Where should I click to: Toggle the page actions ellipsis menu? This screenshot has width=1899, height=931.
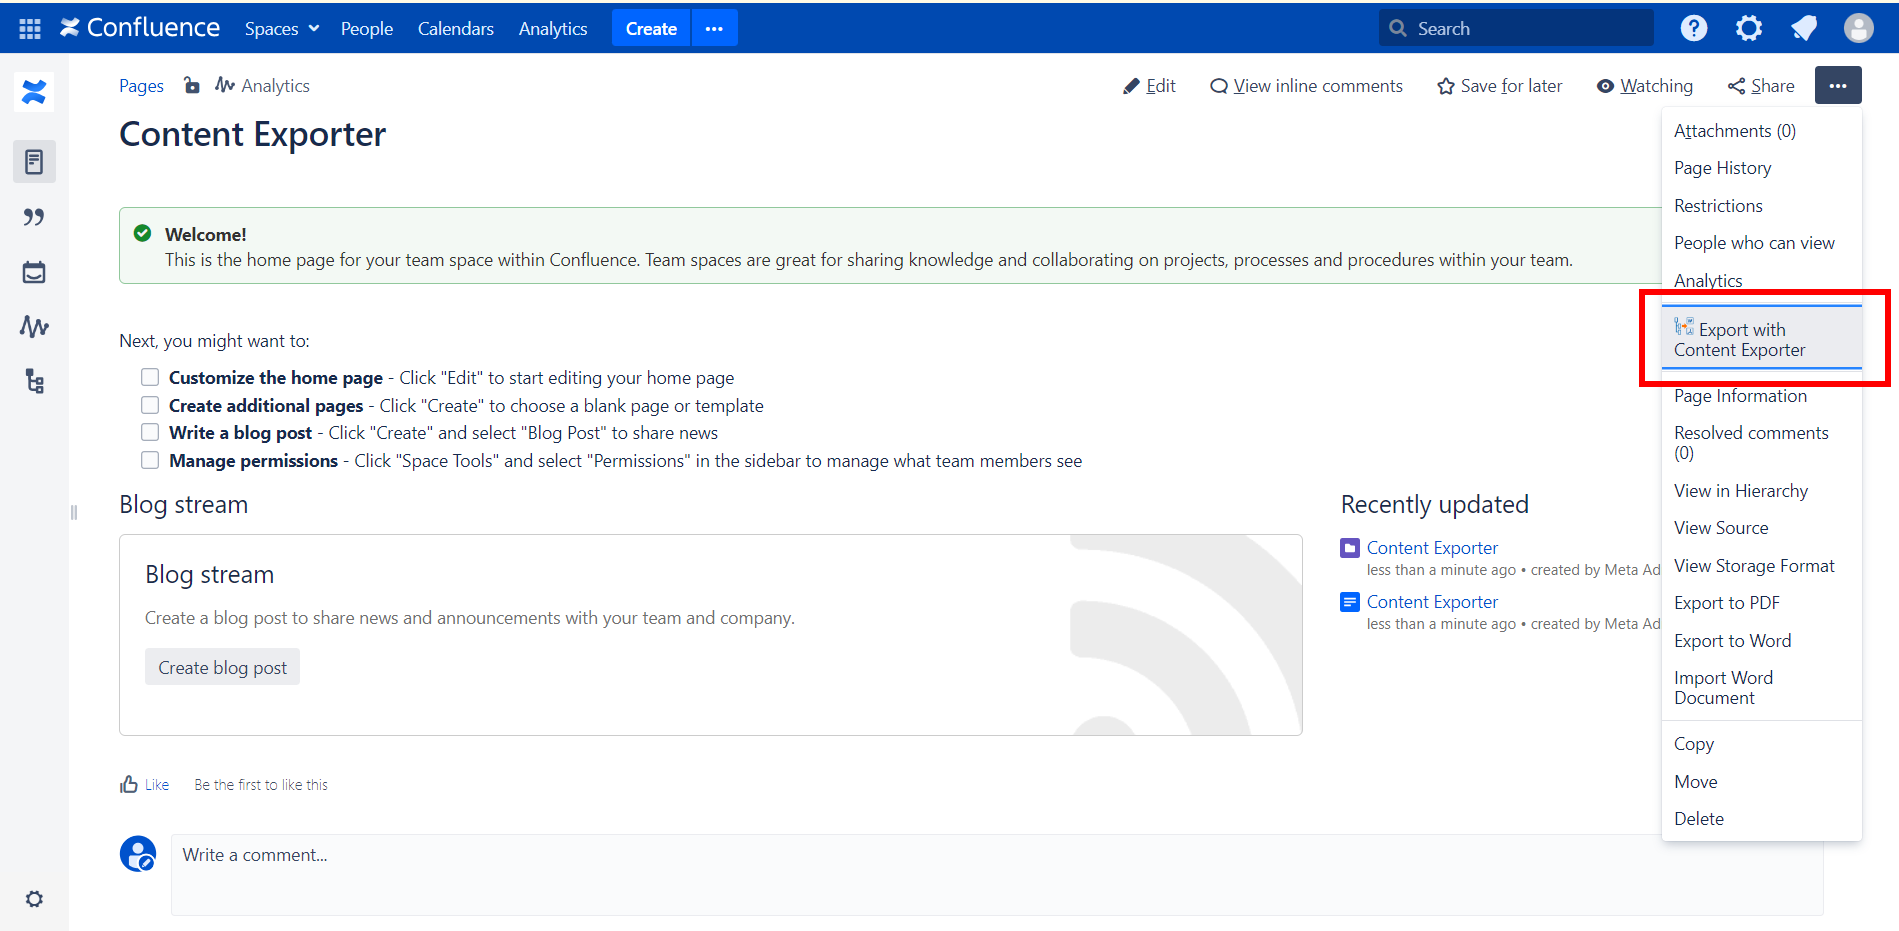pos(1837,86)
